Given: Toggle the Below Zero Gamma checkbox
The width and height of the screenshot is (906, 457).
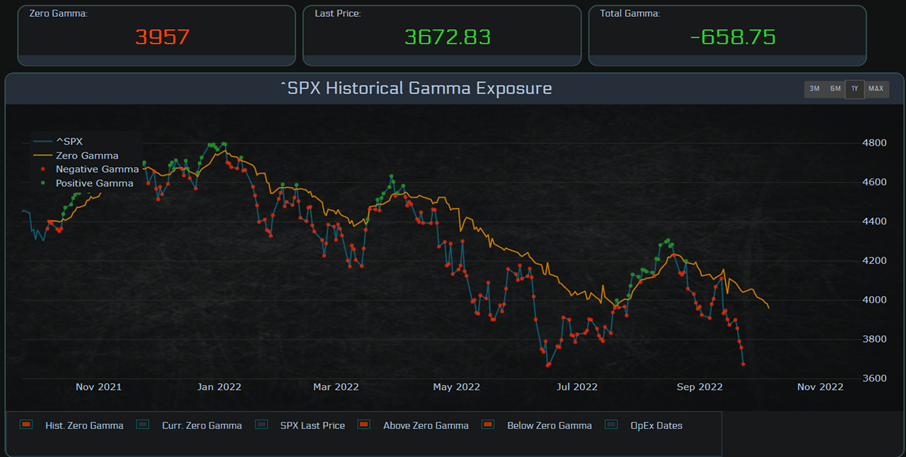Looking at the screenshot, I should click(x=488, y=425).
